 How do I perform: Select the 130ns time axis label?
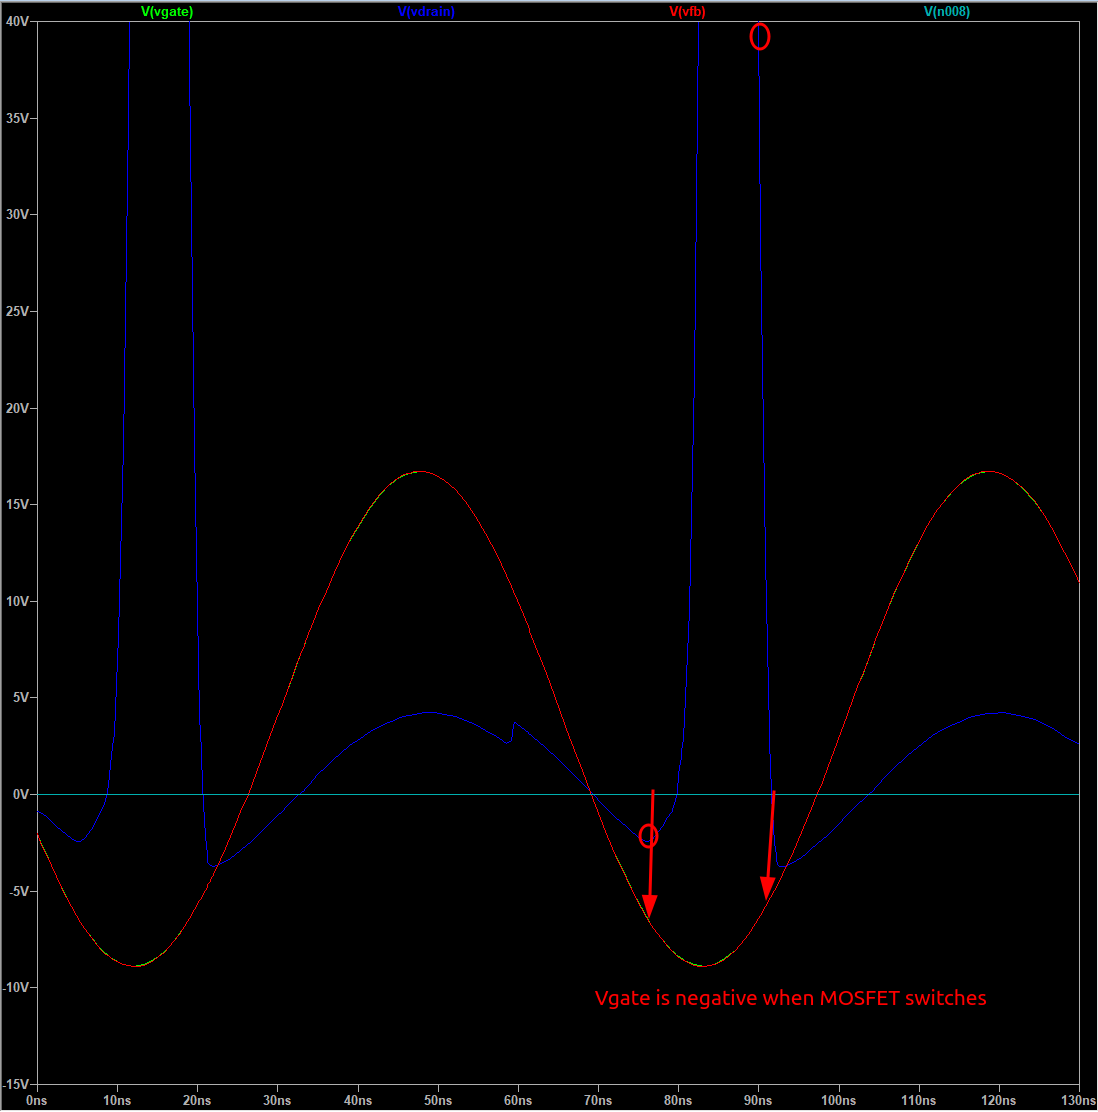pos(1078,1100)
